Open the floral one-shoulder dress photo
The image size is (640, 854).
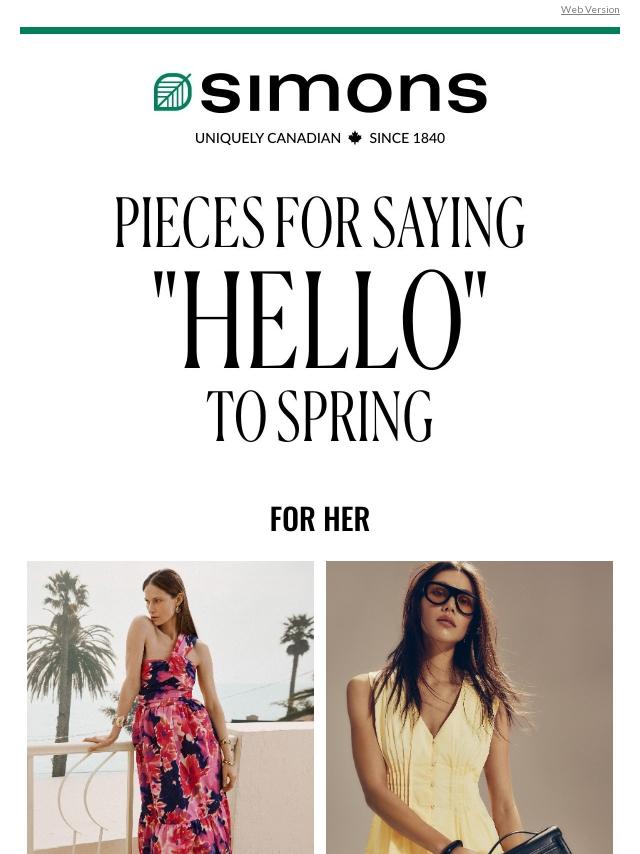(x=170, y=707)
